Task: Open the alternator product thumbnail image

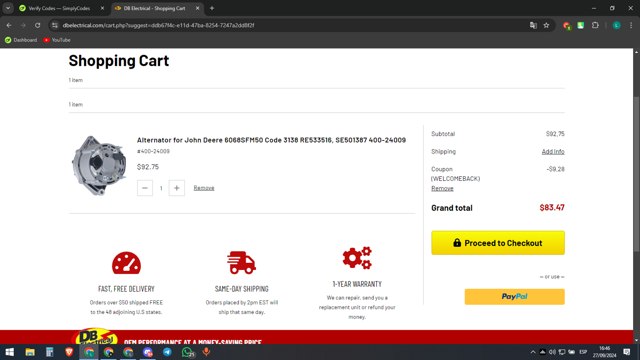Action: 99,165
